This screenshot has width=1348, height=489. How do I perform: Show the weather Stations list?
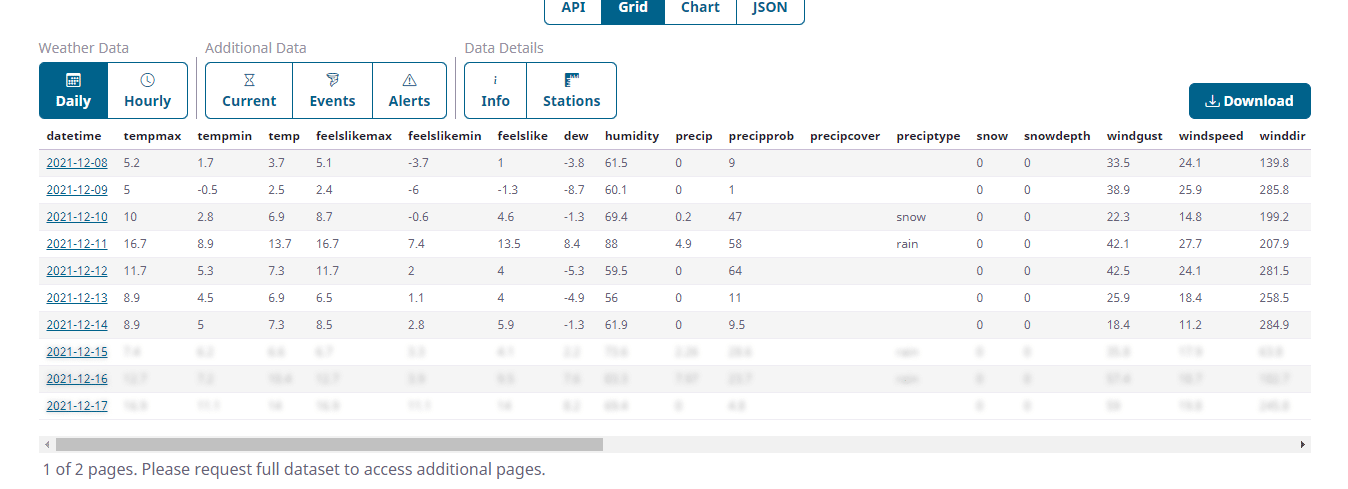tap(571, 91)
